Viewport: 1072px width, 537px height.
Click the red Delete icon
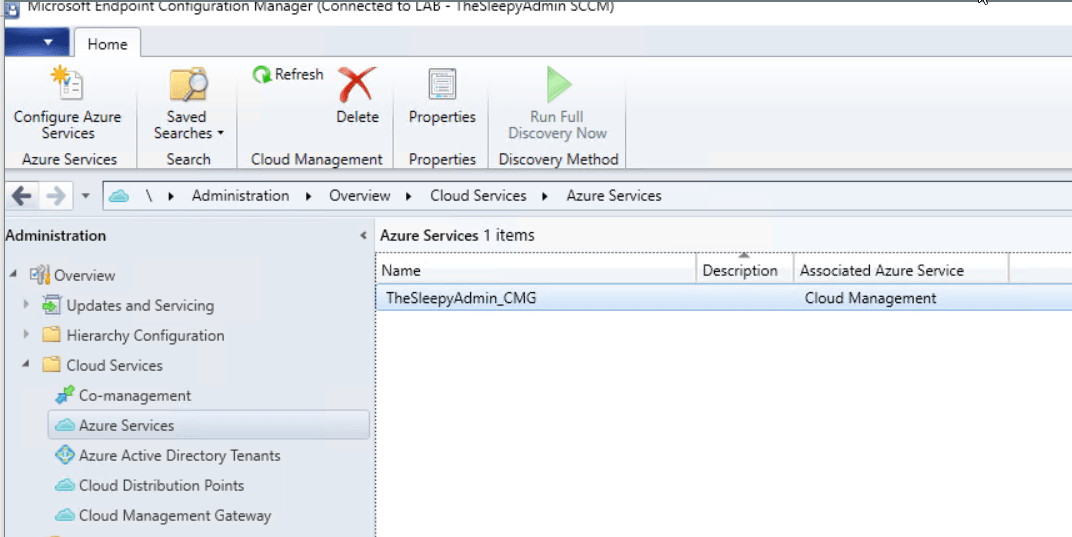pyautogui.click(x=356, y=86)
